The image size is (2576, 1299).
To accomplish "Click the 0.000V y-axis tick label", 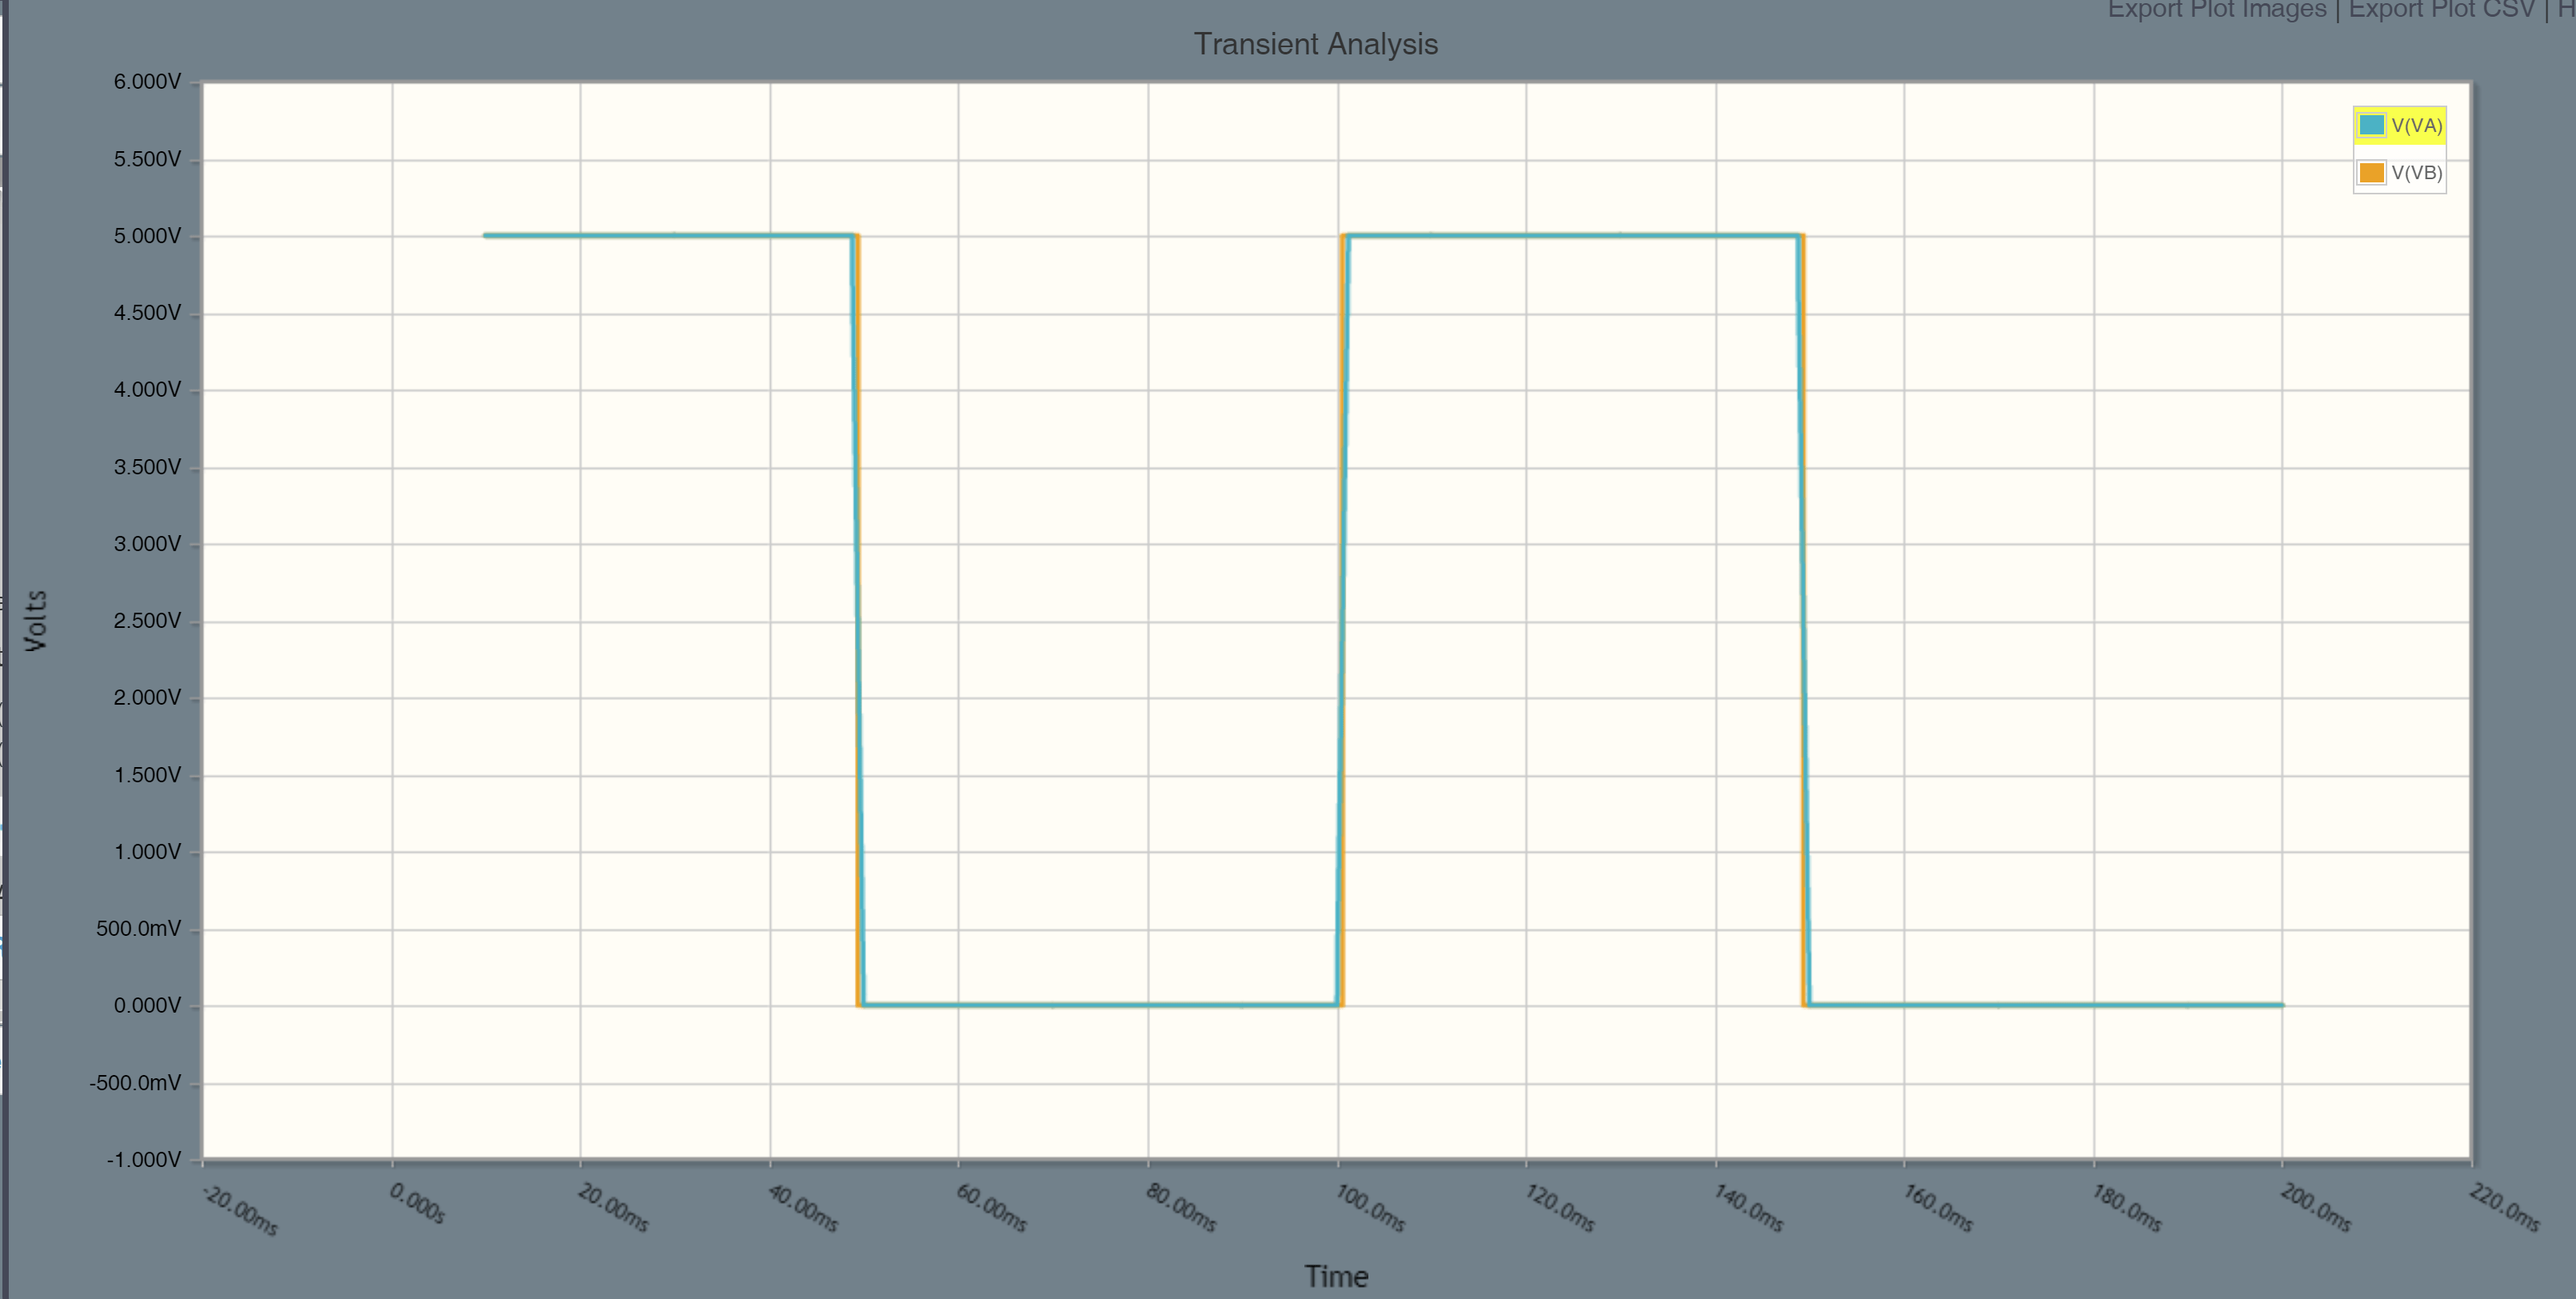I will 147,1005.
